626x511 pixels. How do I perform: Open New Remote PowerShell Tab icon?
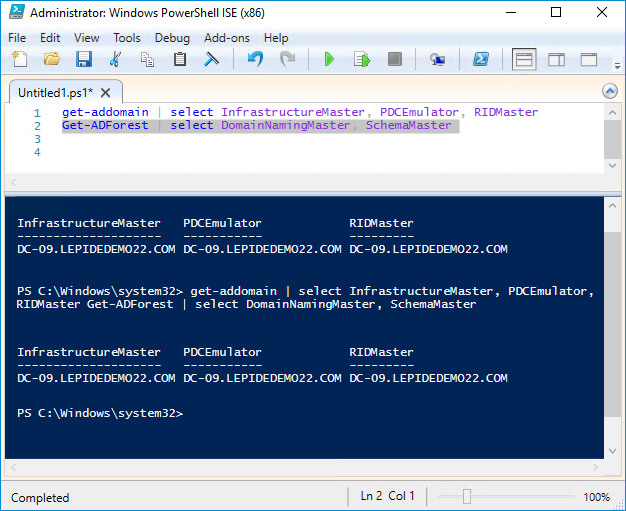[x=438, y=59]
